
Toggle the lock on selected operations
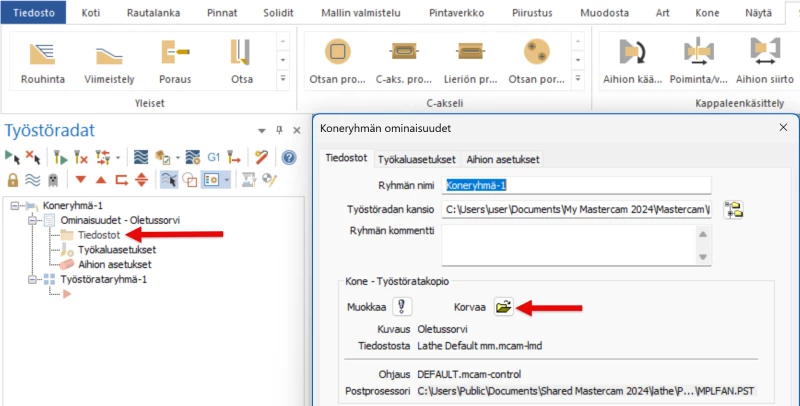[13, 179]
